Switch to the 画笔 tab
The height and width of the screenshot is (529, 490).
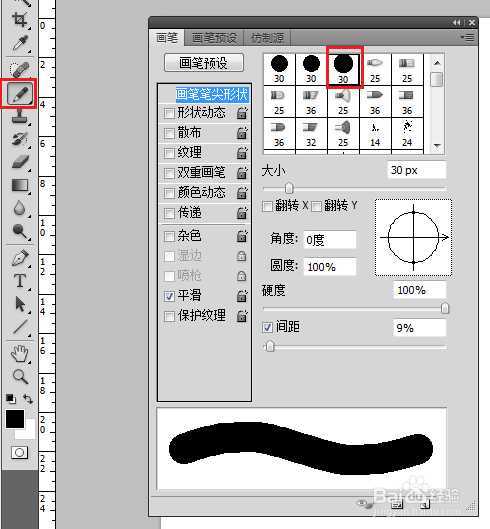(167, 37)
